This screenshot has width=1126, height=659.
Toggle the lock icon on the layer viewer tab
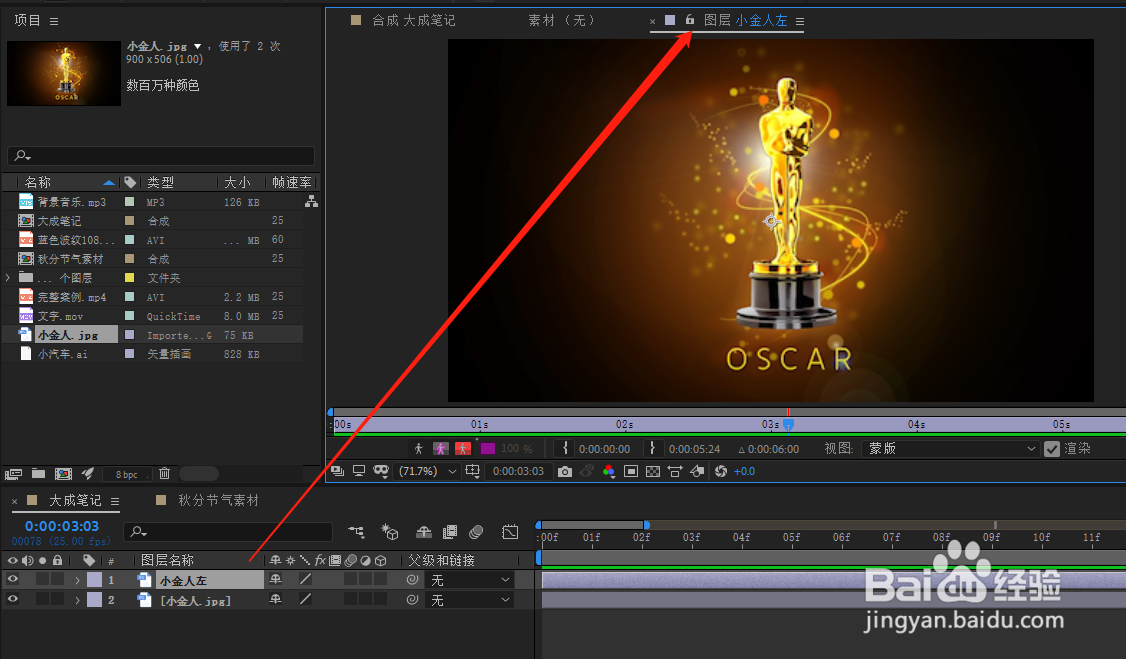click(x=689, y=19)
